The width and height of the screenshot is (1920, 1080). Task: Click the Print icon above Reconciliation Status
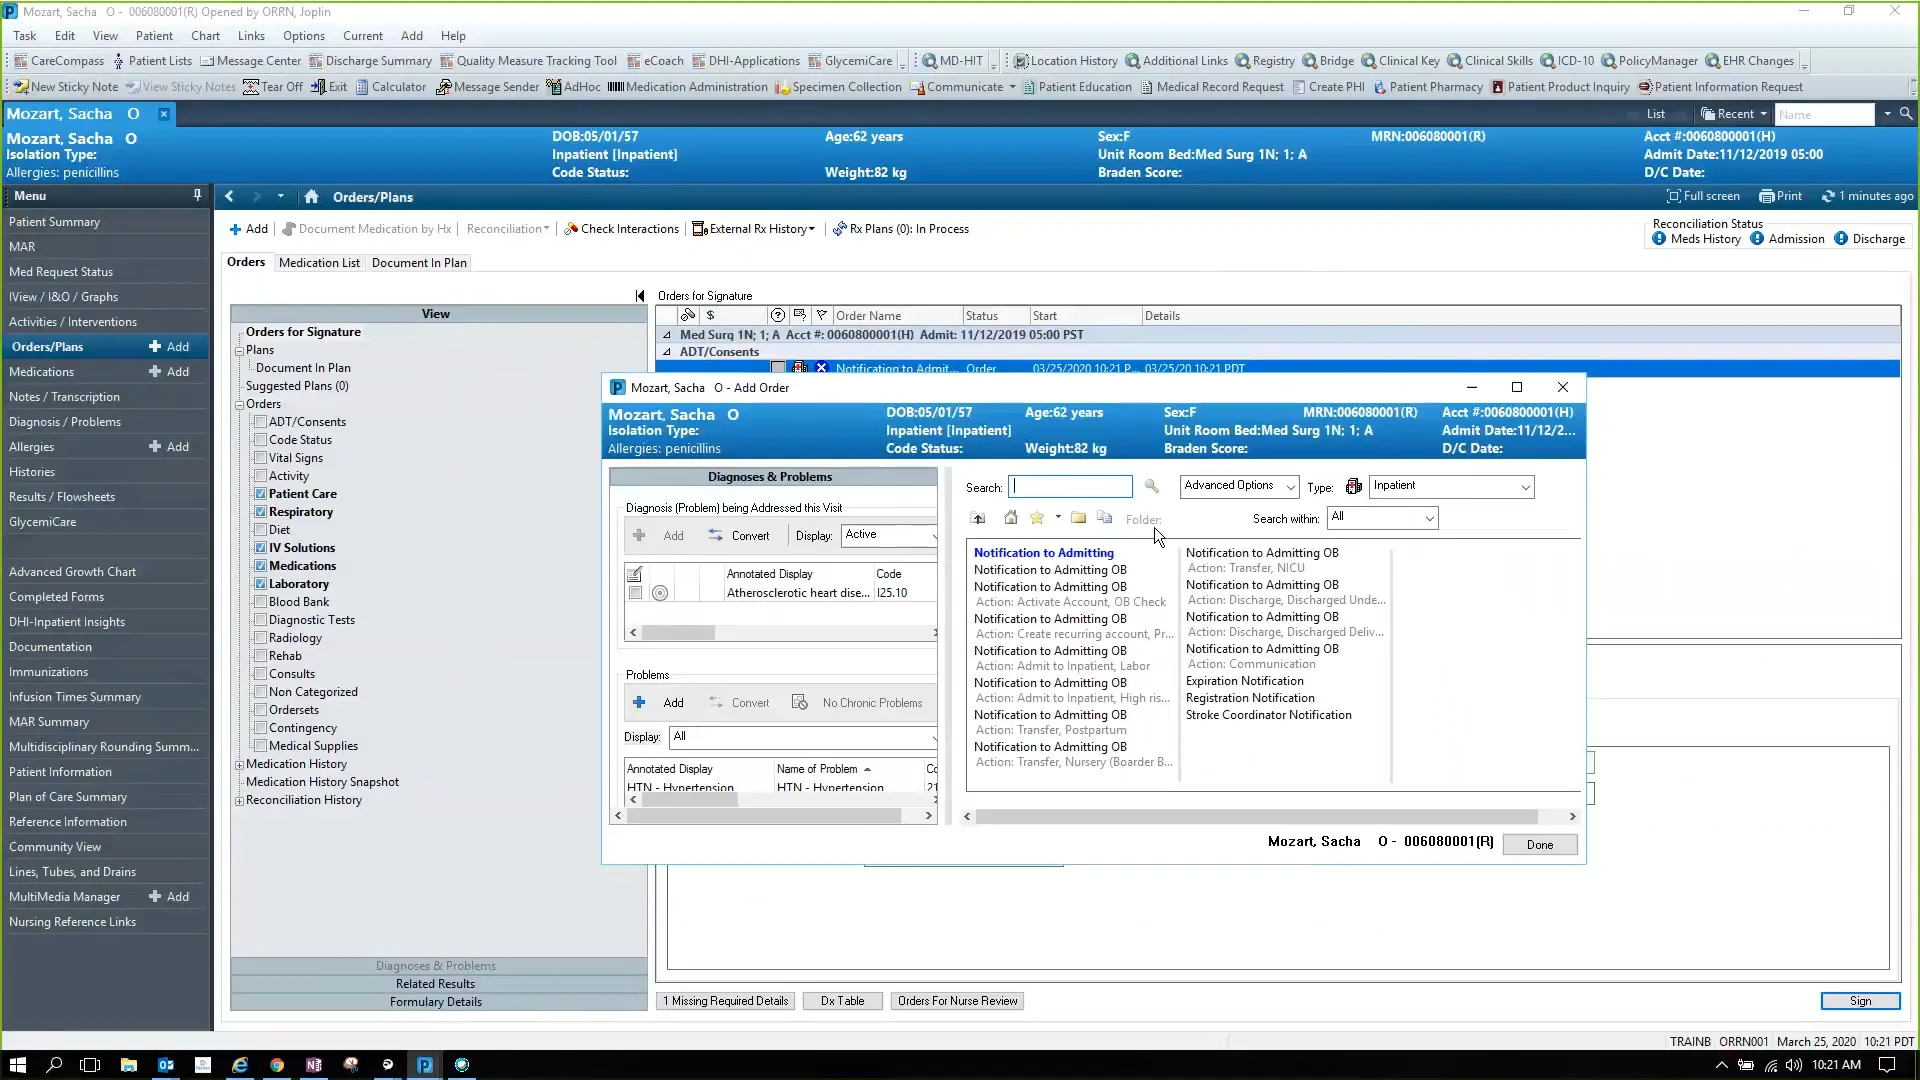[1779, 196]
